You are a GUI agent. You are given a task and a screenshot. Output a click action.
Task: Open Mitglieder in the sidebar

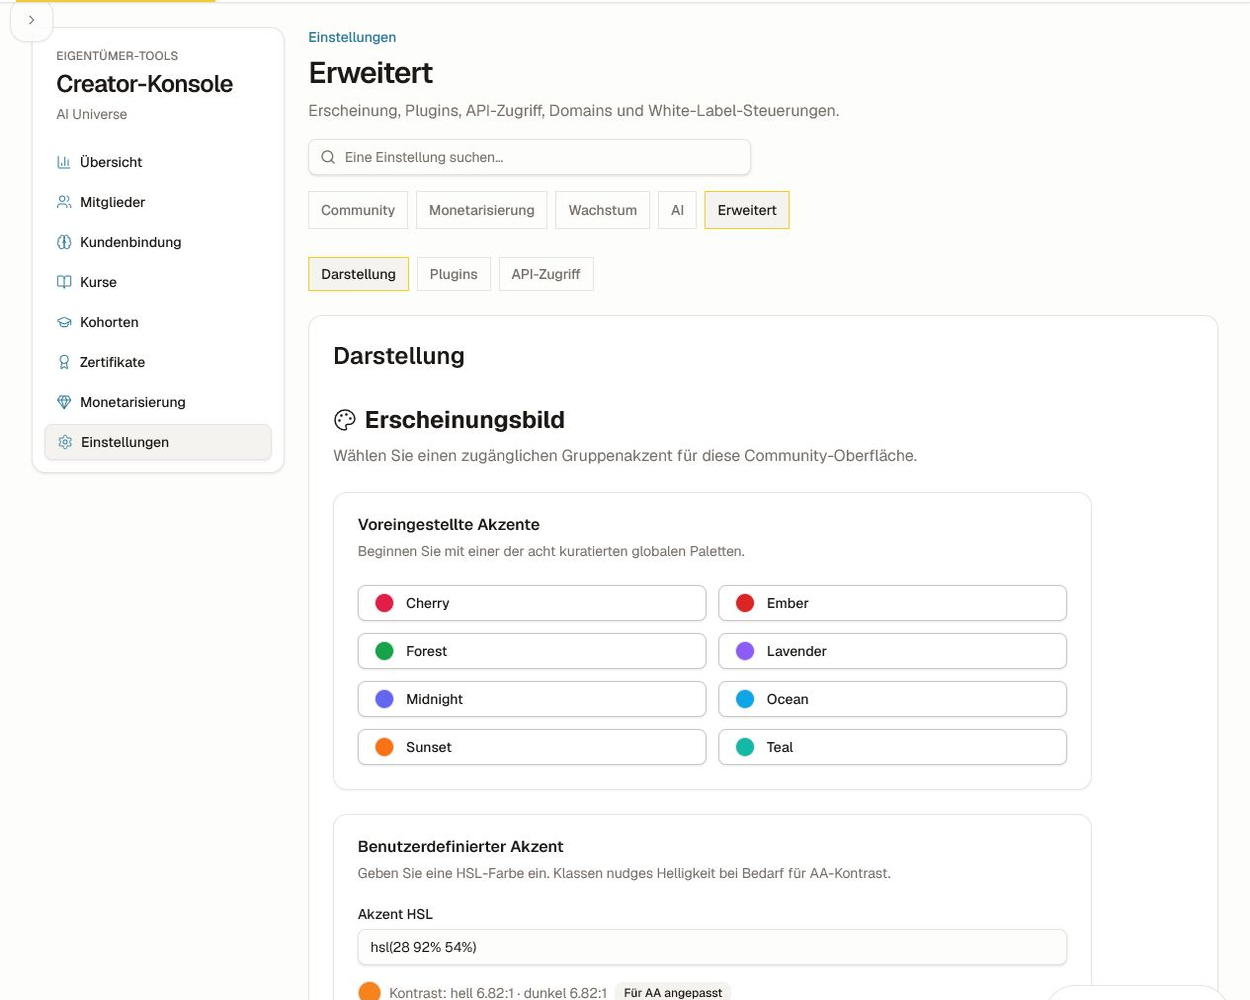(158, 202)
